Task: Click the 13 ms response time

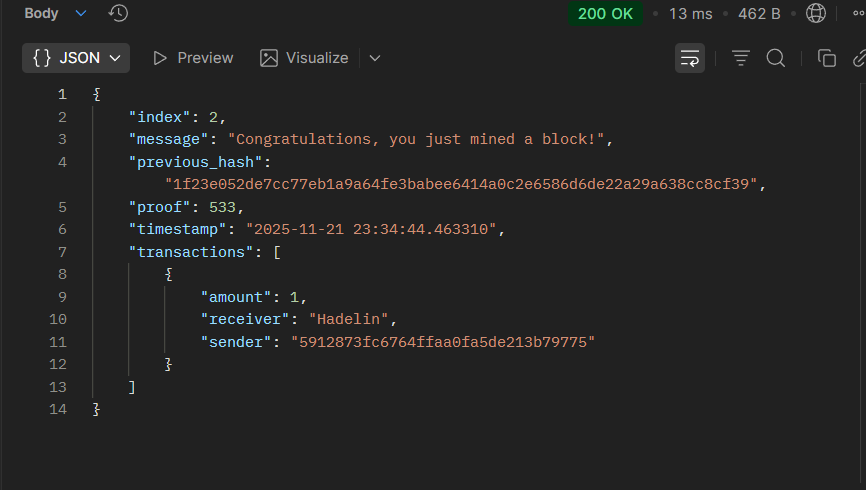Action: pos(690,14)
